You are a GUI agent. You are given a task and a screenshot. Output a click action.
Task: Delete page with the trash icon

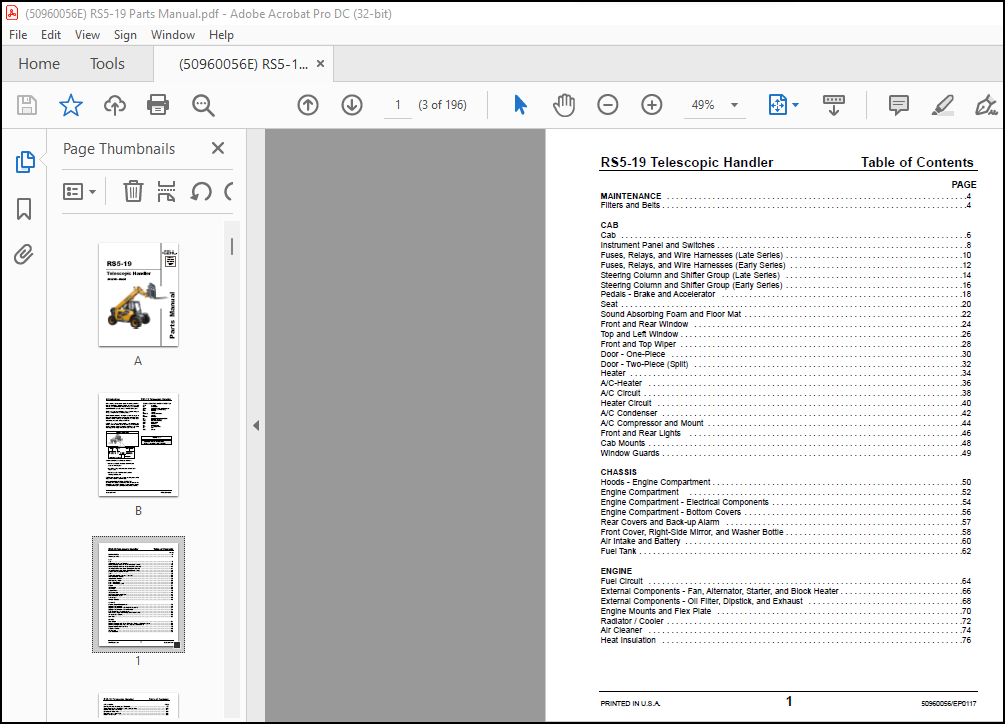133,191
